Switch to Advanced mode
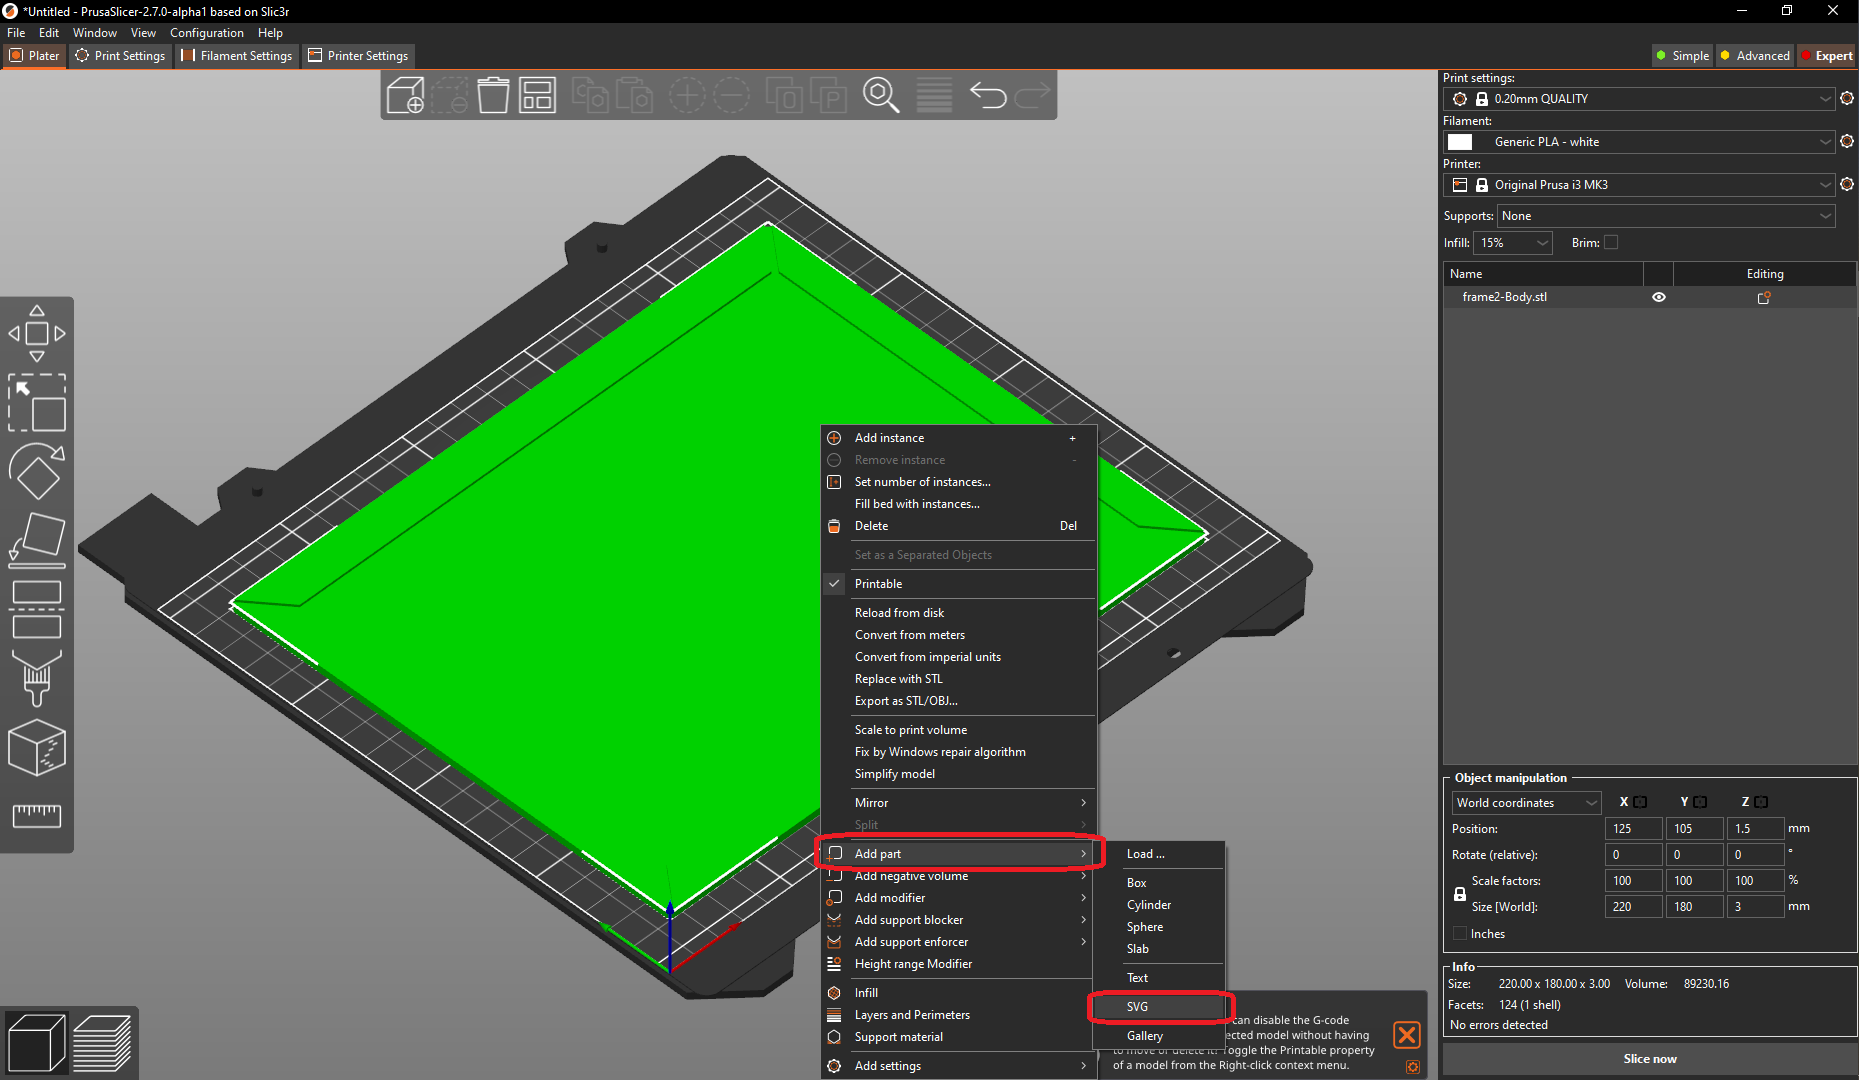 pyautogui.click(x=1755, y=56)
